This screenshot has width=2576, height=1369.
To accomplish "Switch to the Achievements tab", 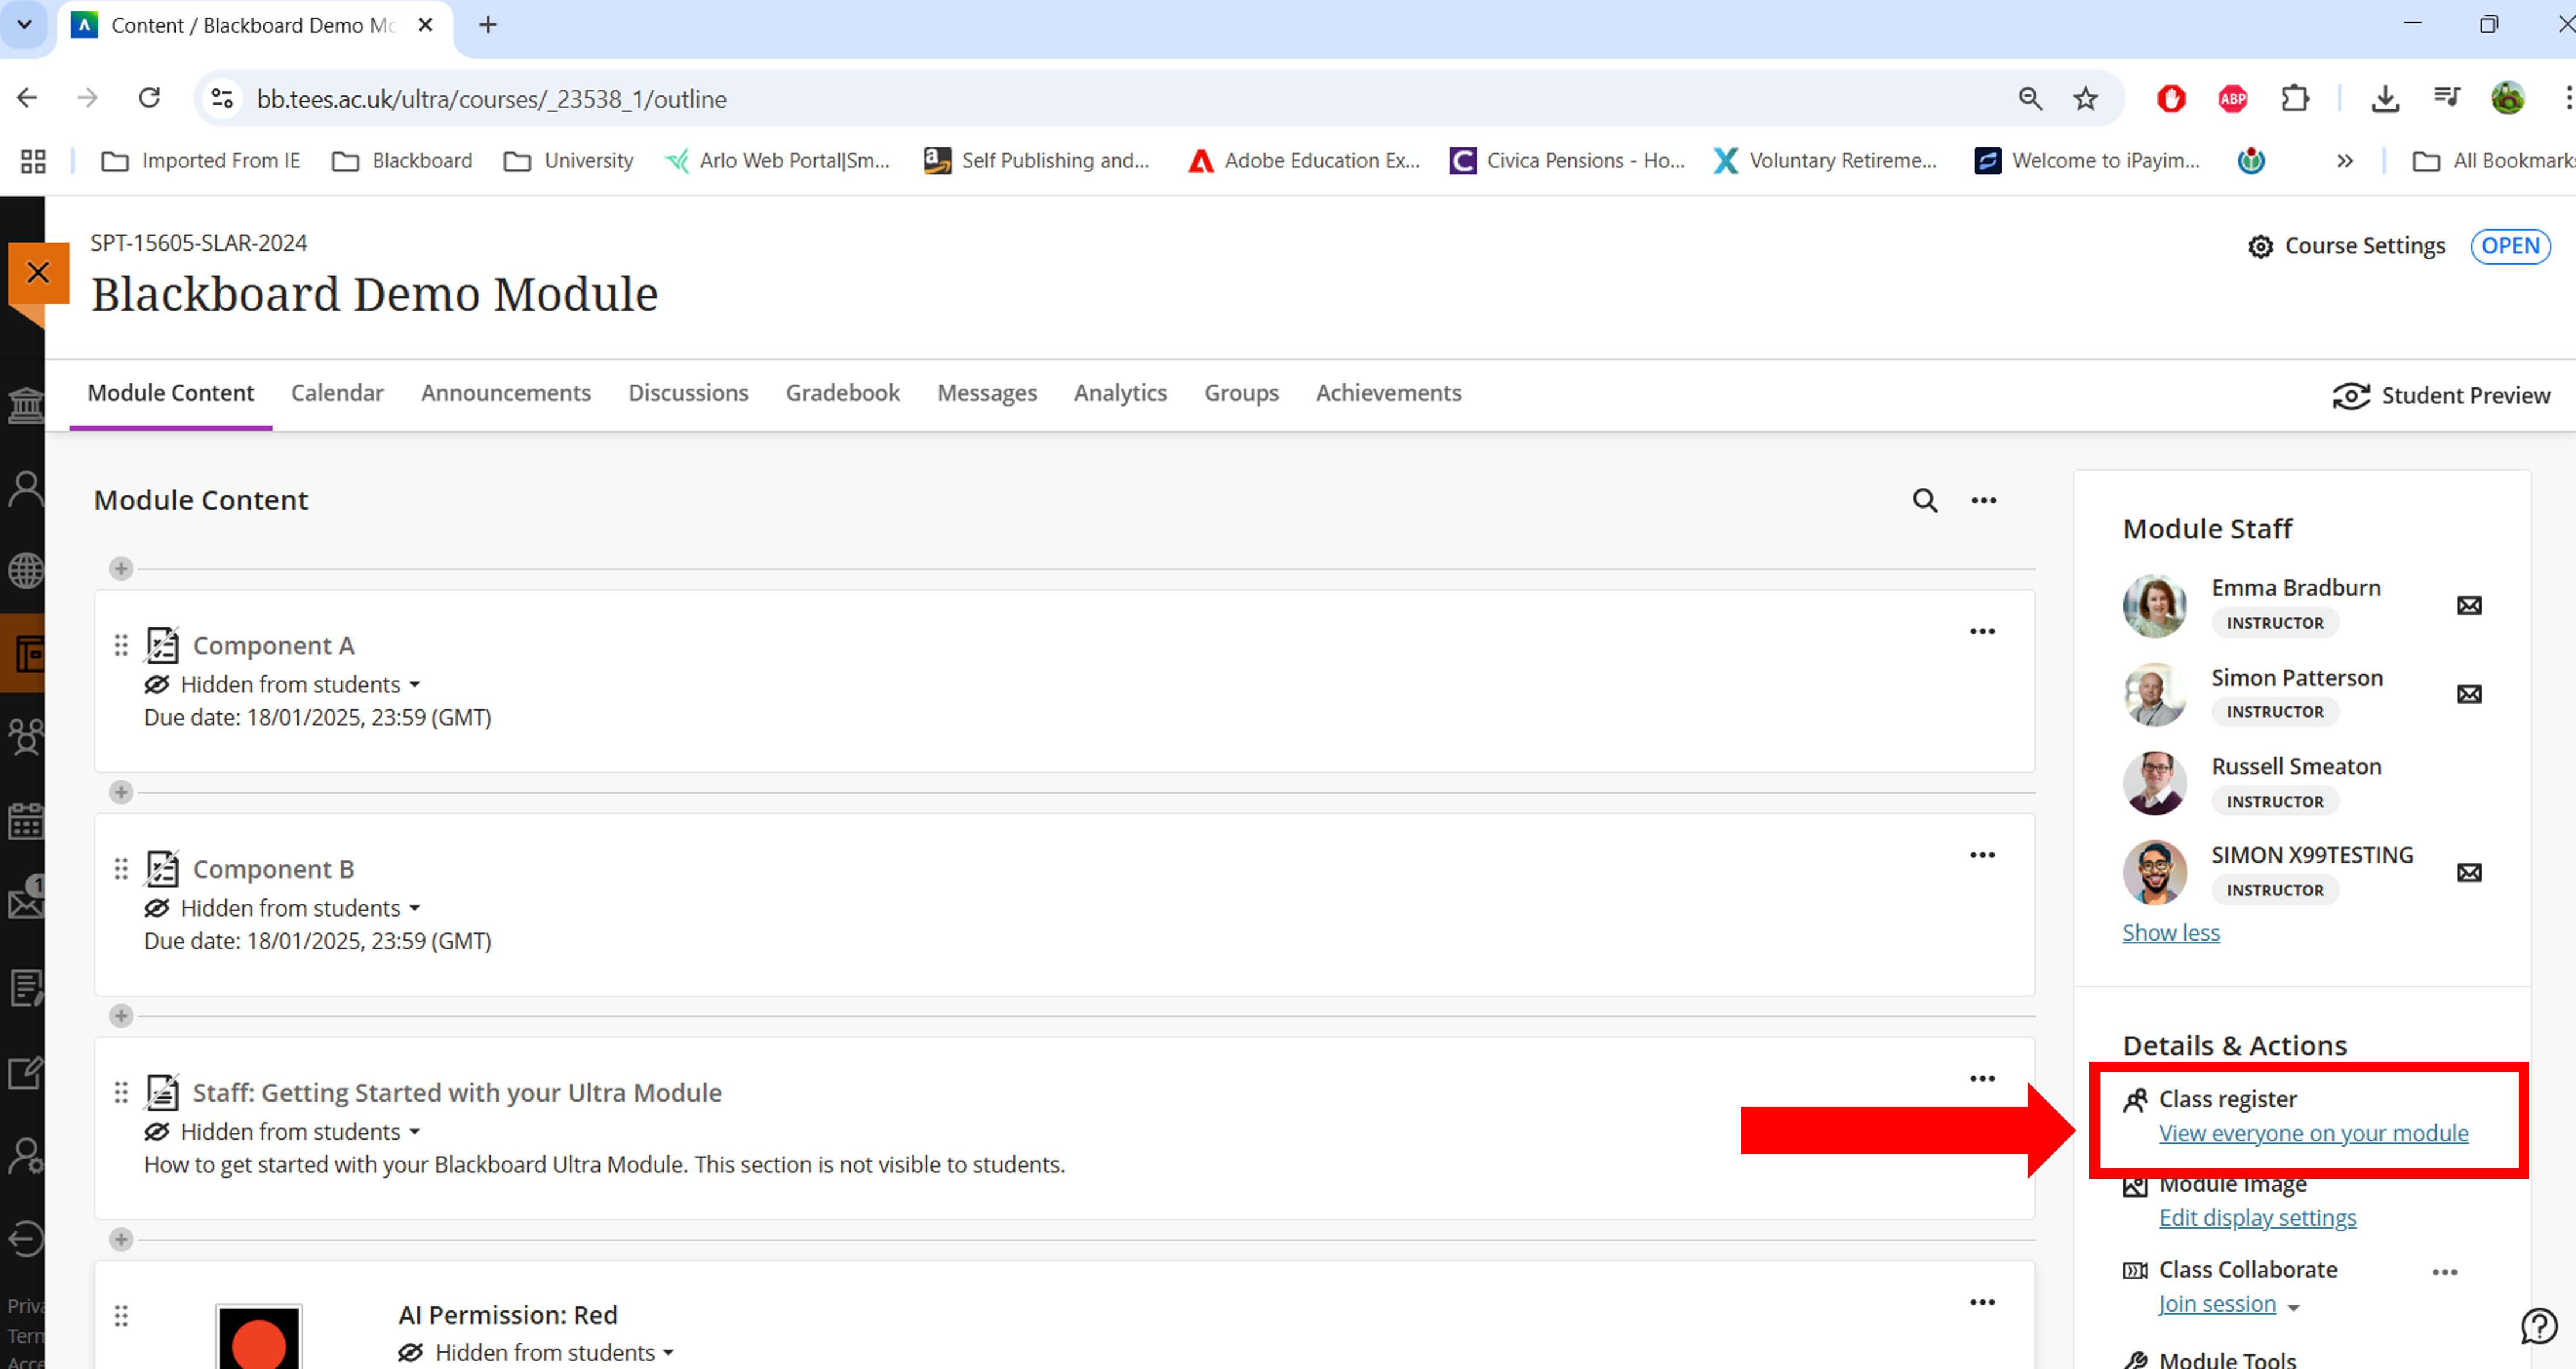I will 1388,393.
